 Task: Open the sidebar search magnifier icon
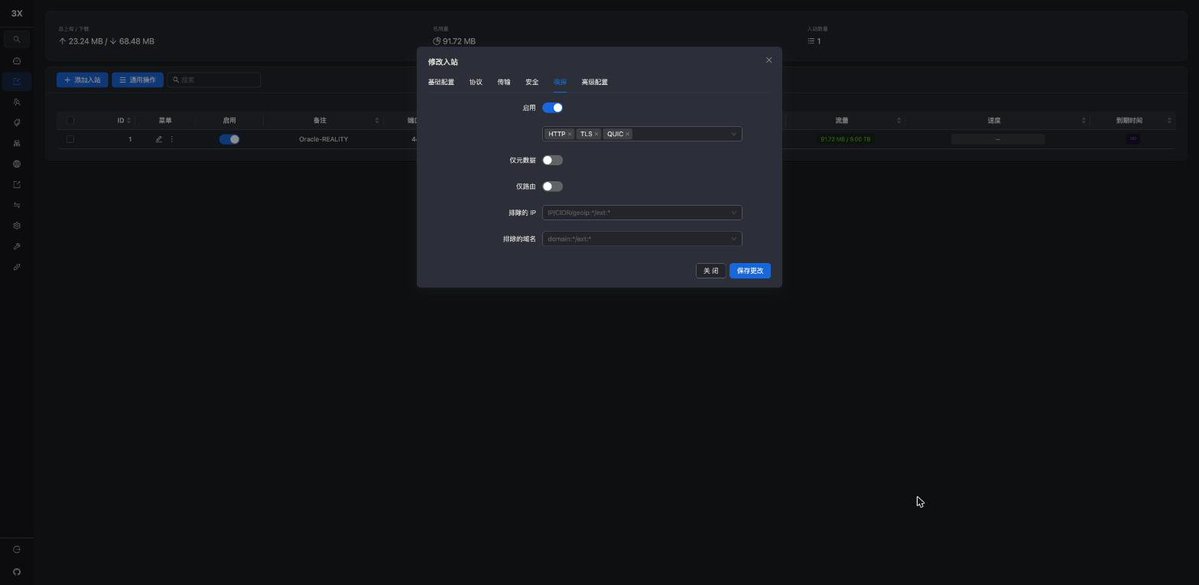pos(17,39)
